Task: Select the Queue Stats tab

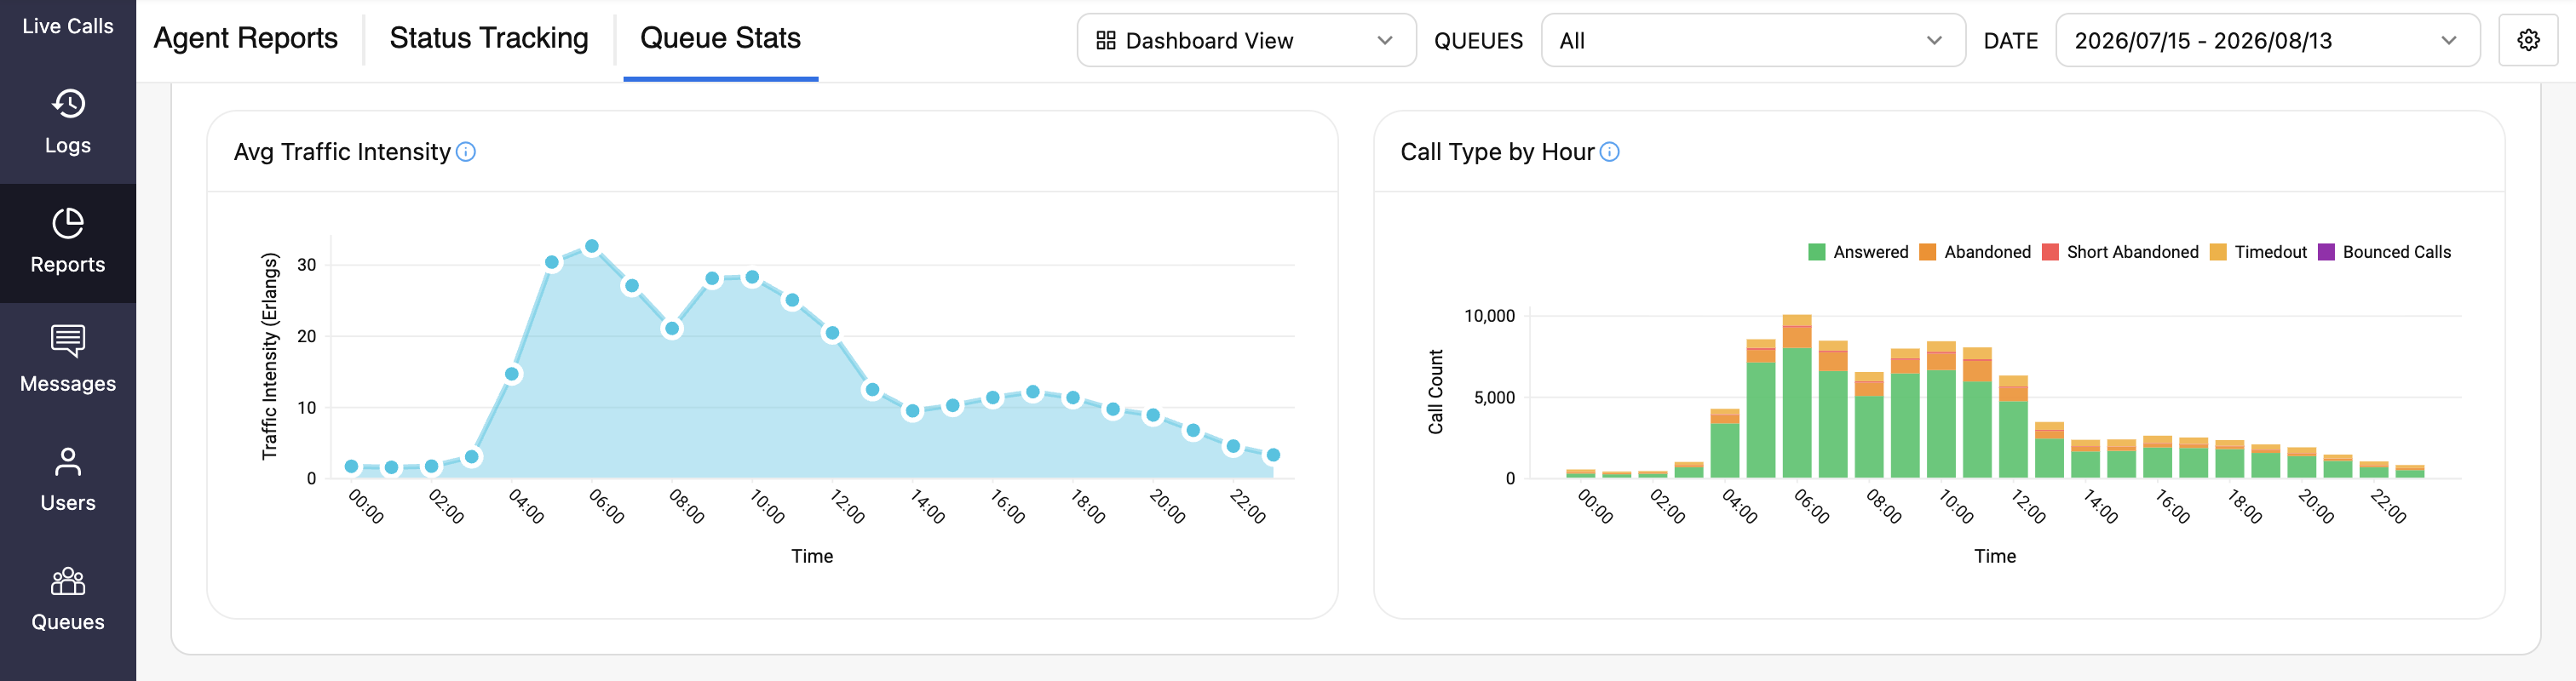Action: [720, 38]
